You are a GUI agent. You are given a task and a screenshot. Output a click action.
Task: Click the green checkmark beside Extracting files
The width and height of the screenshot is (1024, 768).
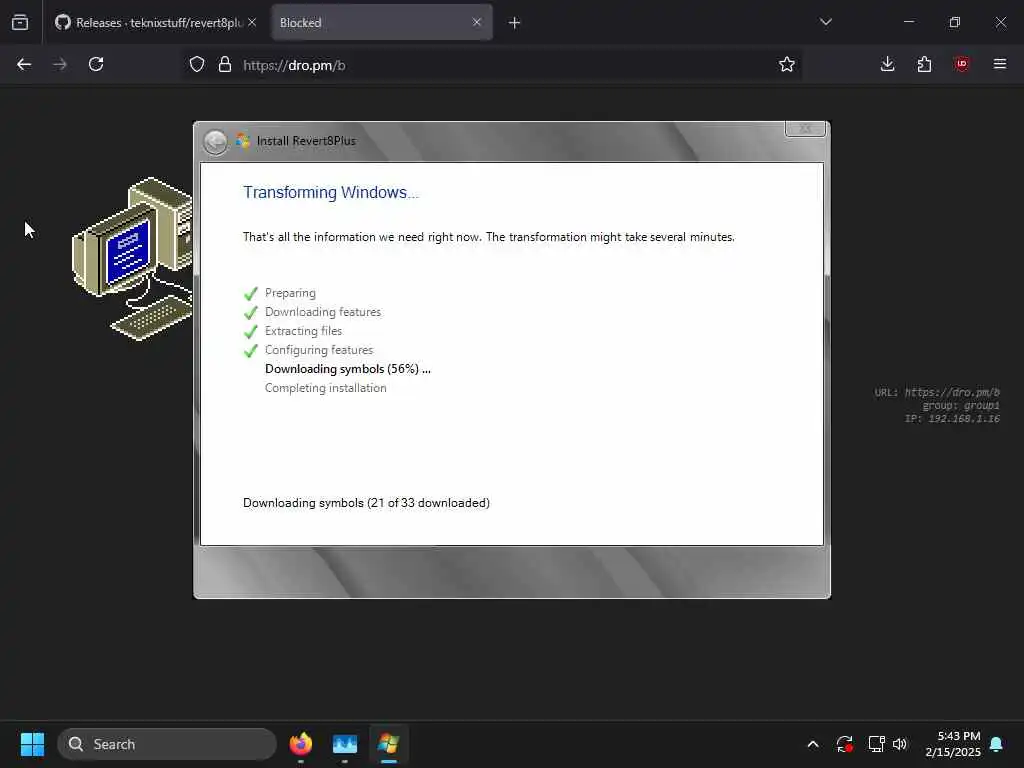coord(251,331)
